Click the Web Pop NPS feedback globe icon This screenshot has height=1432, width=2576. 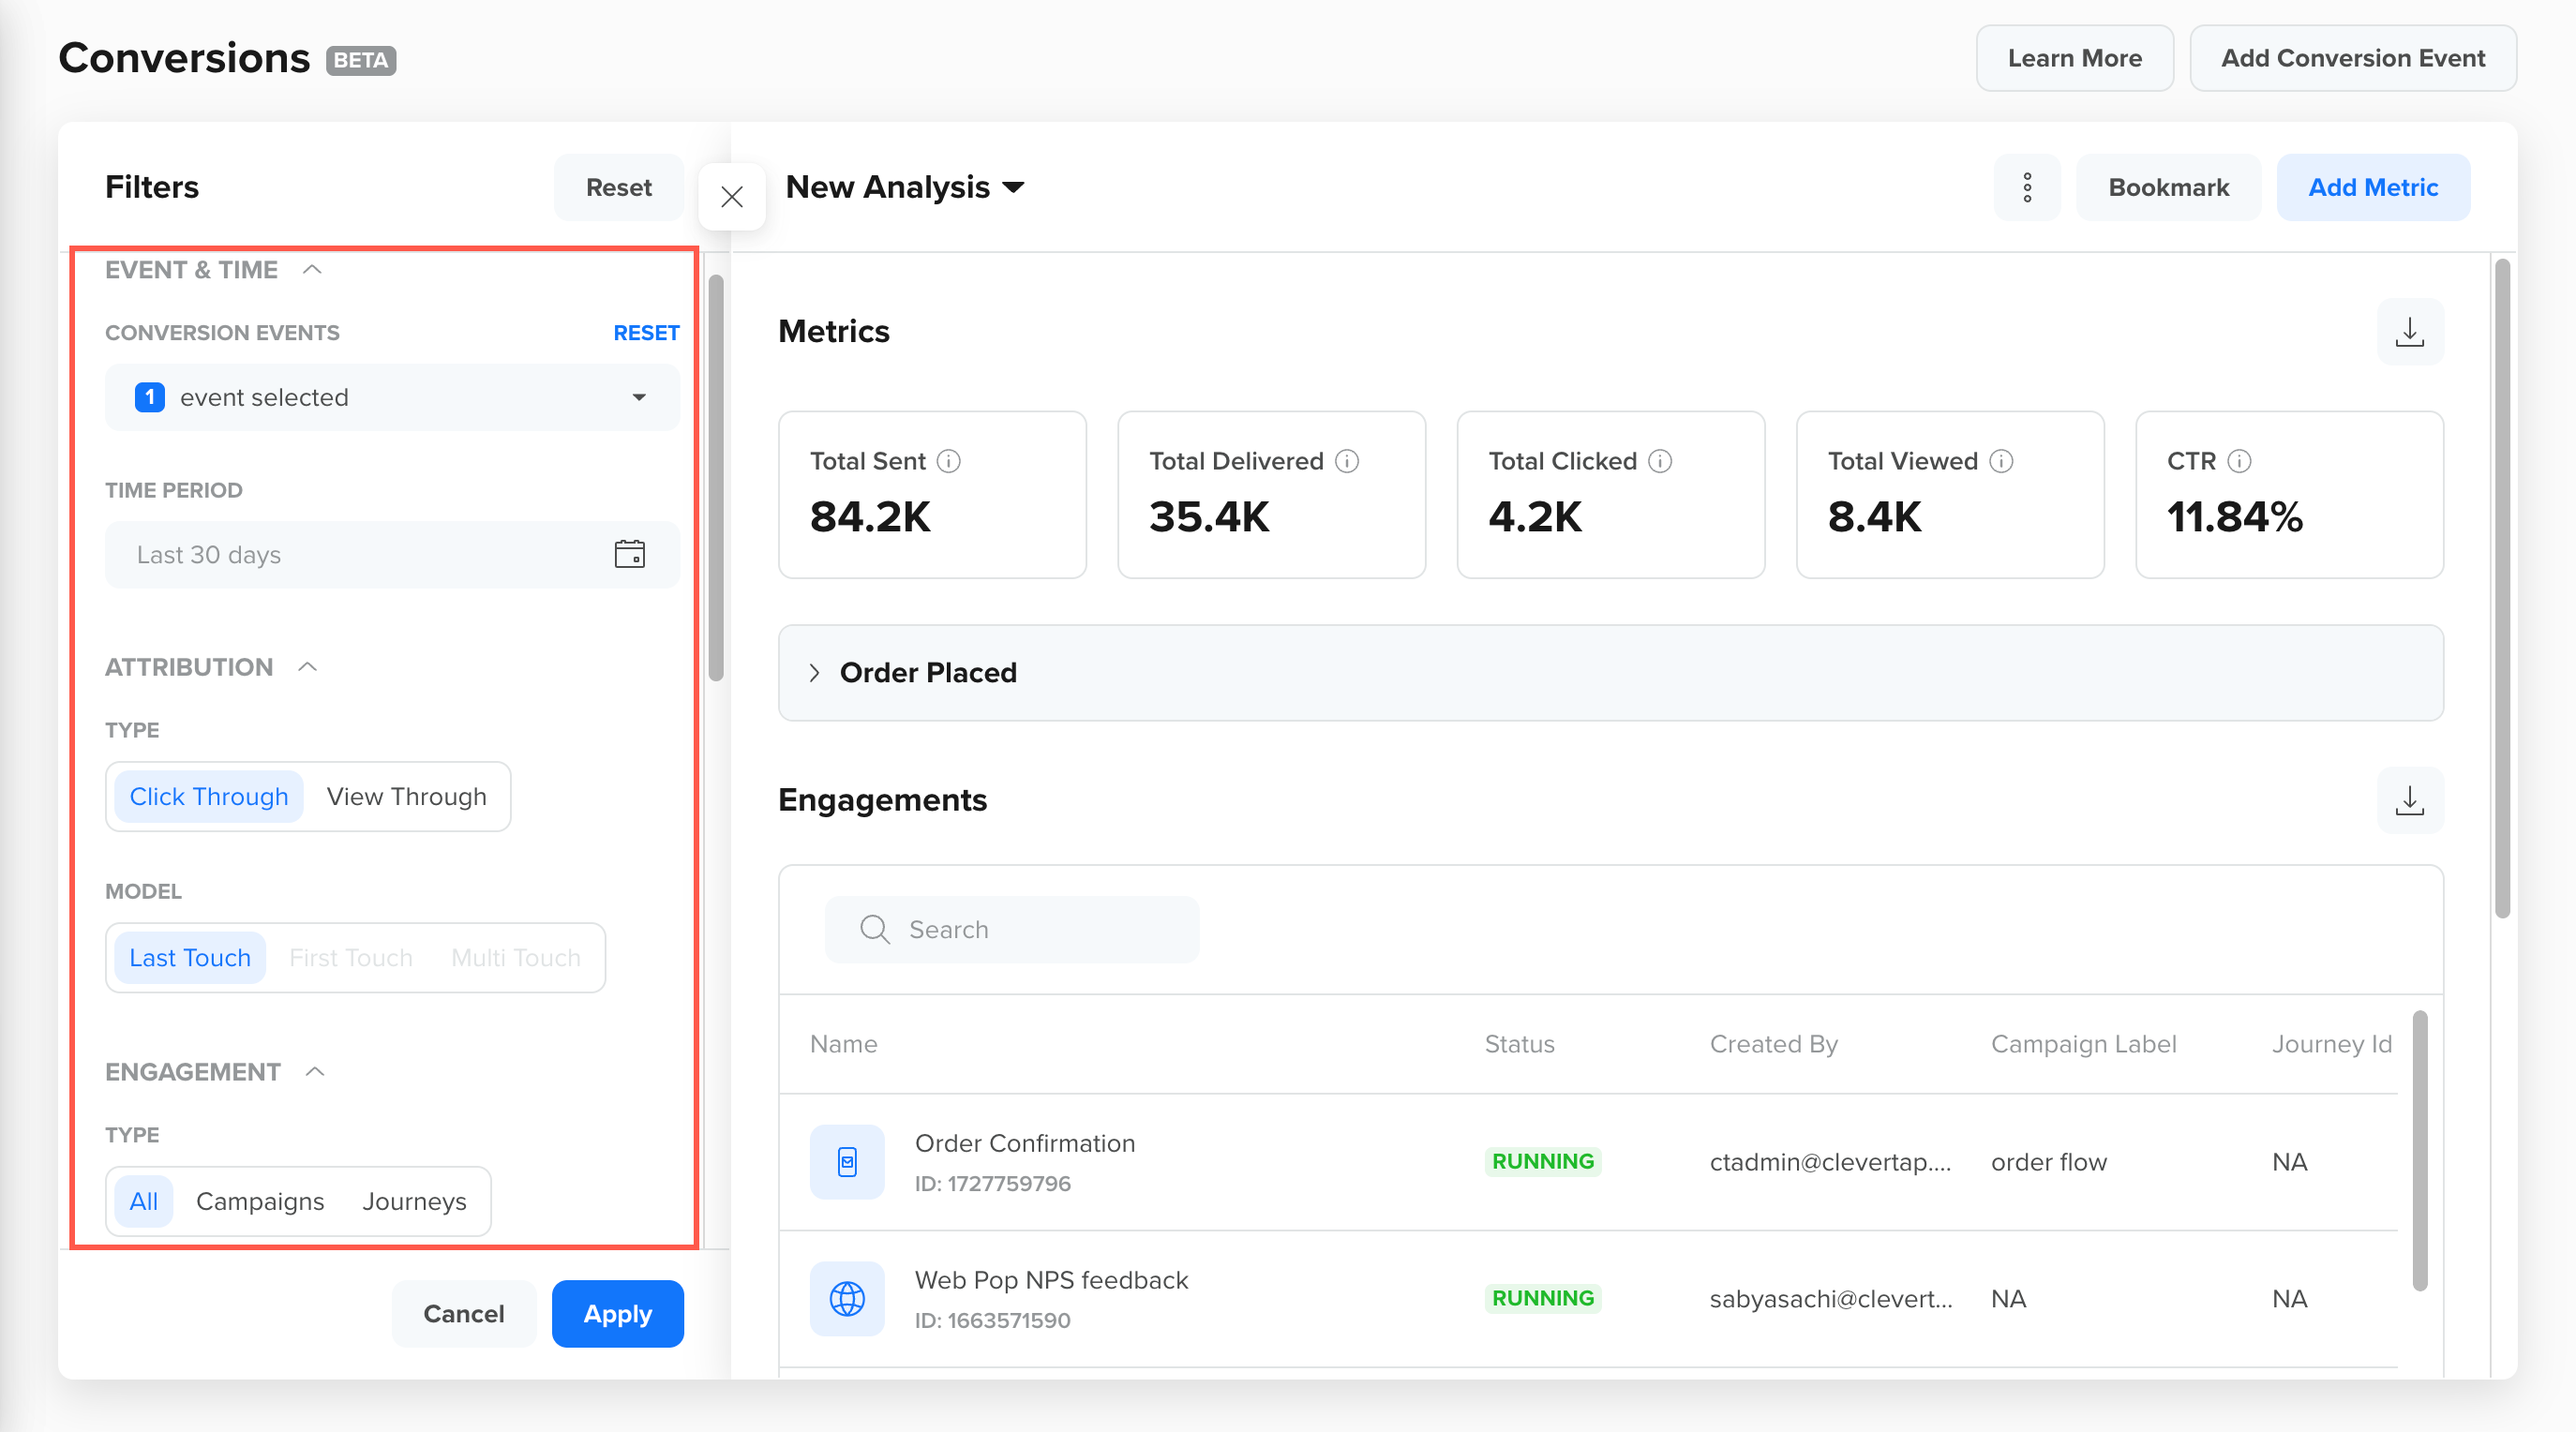[847, 1298]
